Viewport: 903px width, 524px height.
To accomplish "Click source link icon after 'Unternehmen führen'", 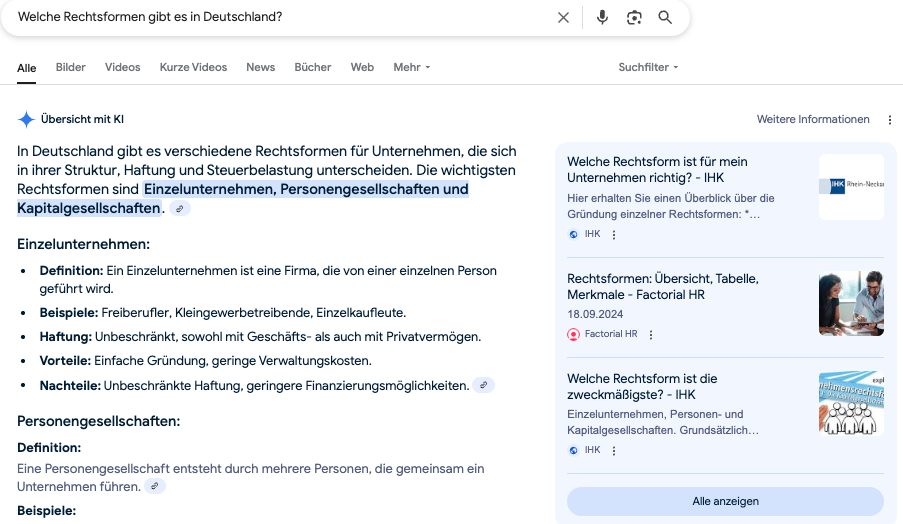I will coord(154,486).
